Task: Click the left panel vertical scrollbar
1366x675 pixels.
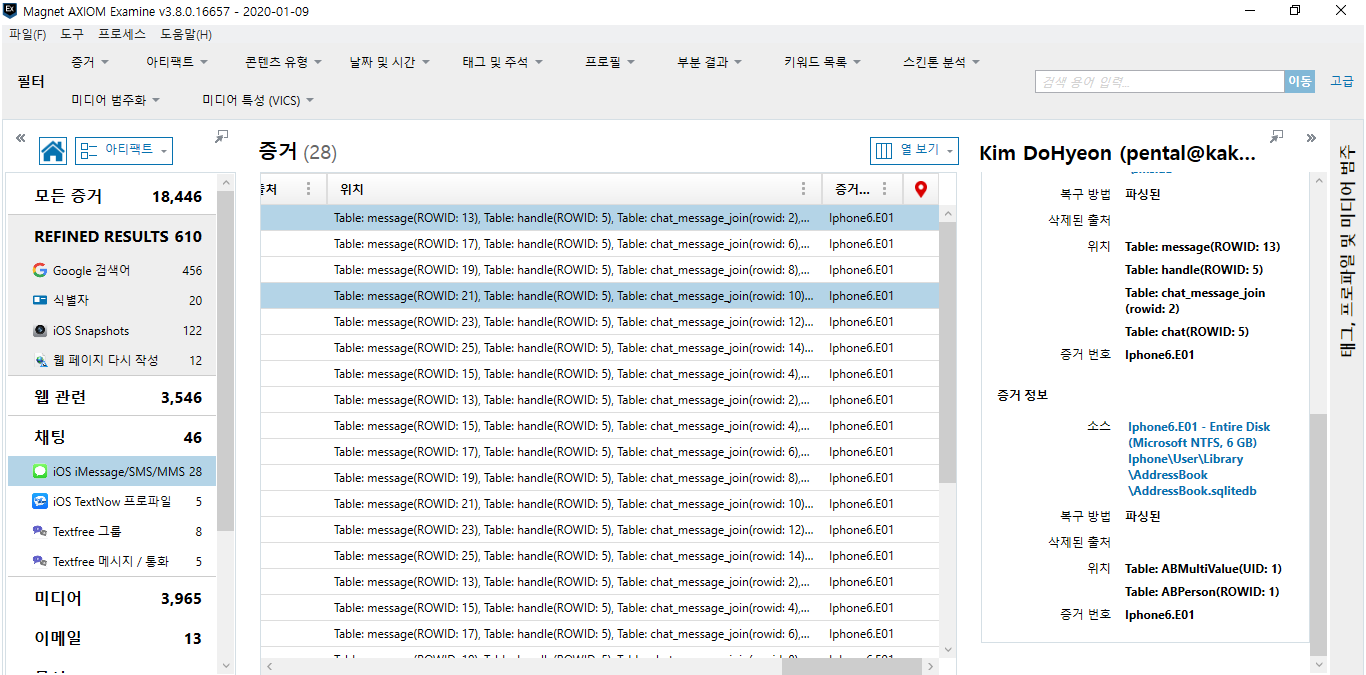Action: (x=225, y=360)
